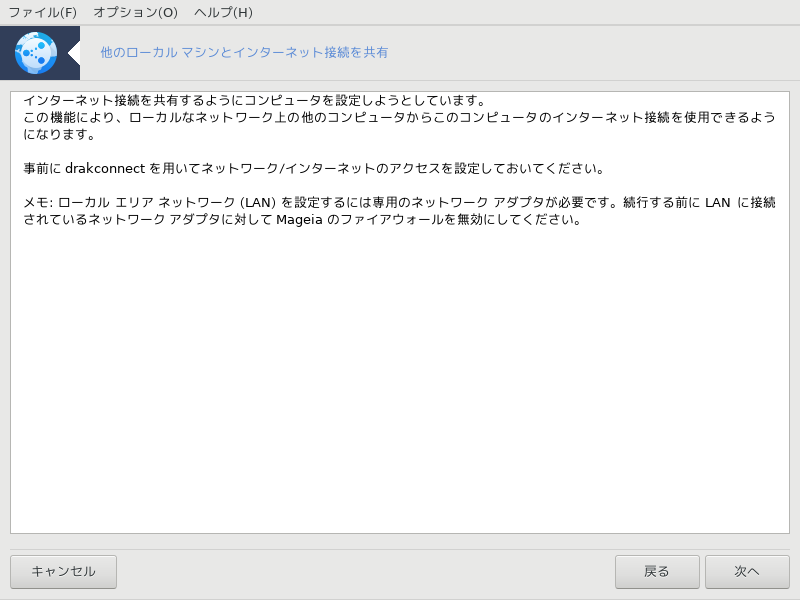Click the キャンセル button

pos(63,571)
